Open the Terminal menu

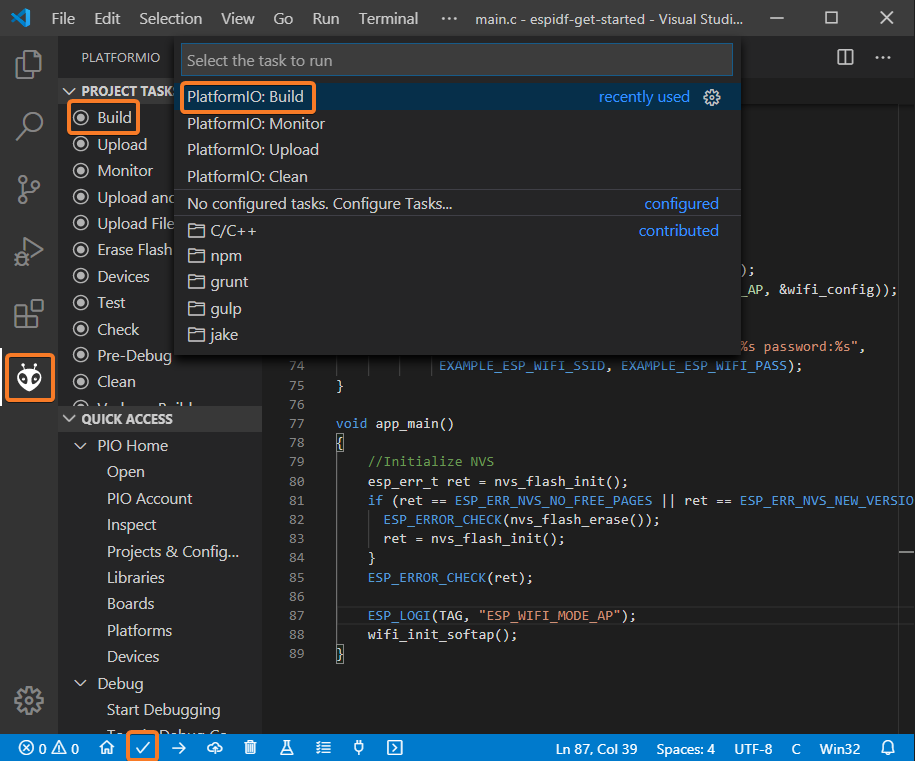coord(388,19)
